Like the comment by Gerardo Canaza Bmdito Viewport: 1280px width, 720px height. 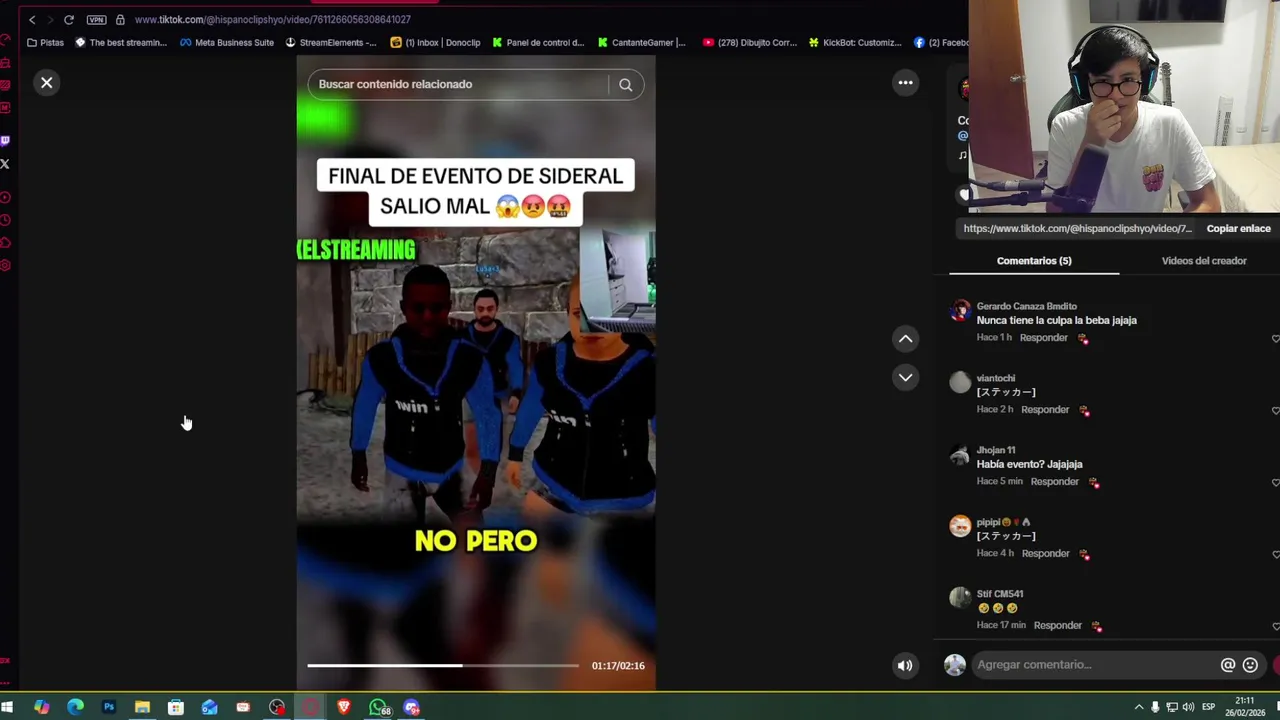(1275, 338)
